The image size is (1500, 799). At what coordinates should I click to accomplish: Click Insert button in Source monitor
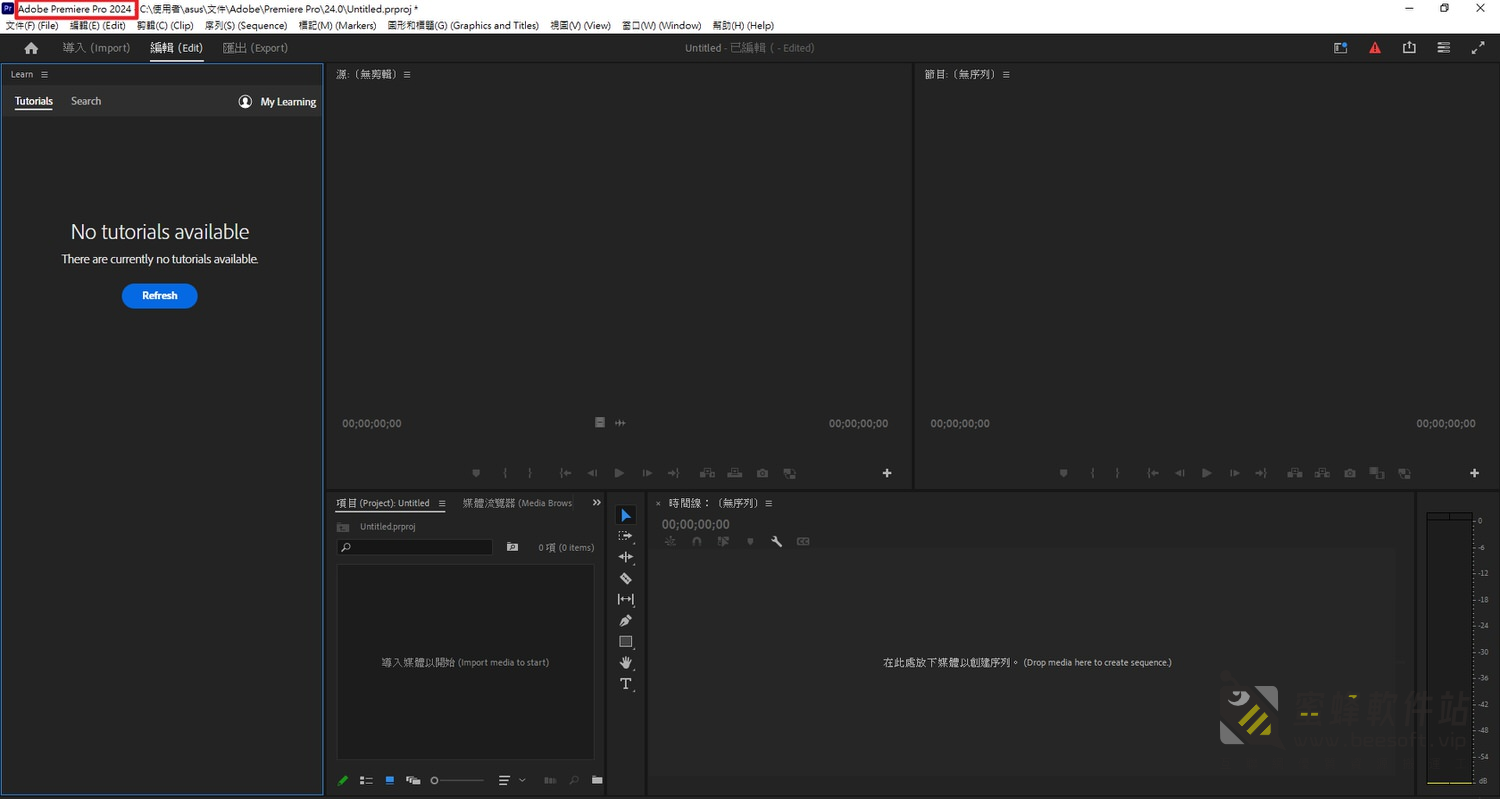coord(707,473)
